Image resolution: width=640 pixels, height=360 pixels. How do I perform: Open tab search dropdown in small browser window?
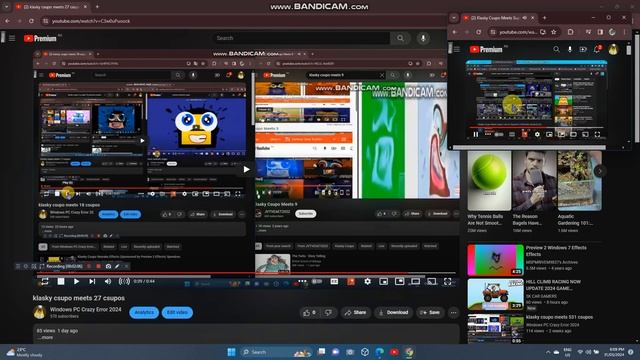pos(454,18)
